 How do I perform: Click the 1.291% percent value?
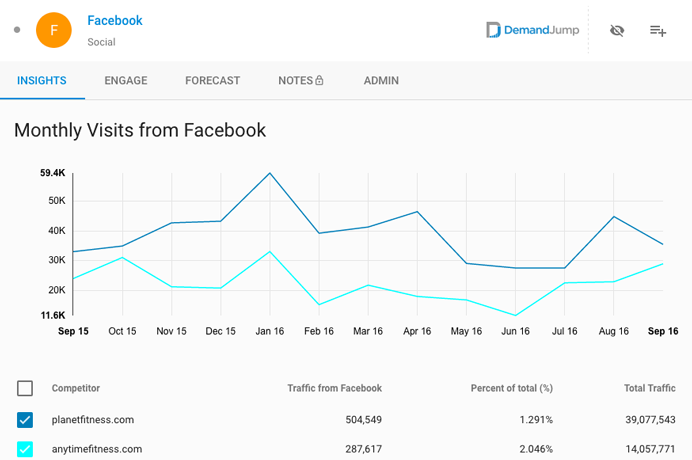click(x=536, y=420)
